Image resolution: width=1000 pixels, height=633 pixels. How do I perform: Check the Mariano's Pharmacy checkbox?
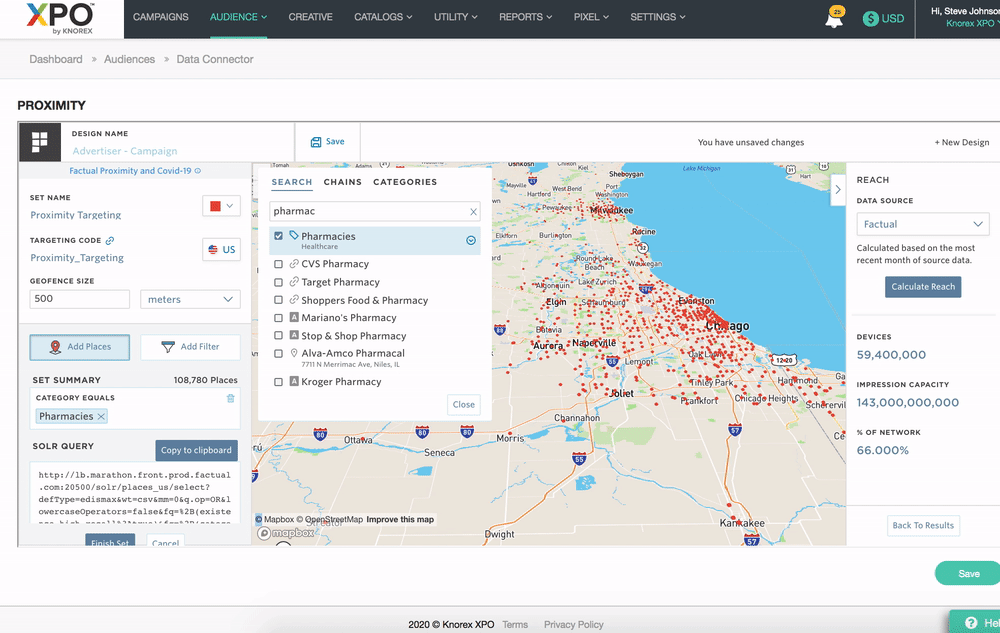(x=278, y=317)
